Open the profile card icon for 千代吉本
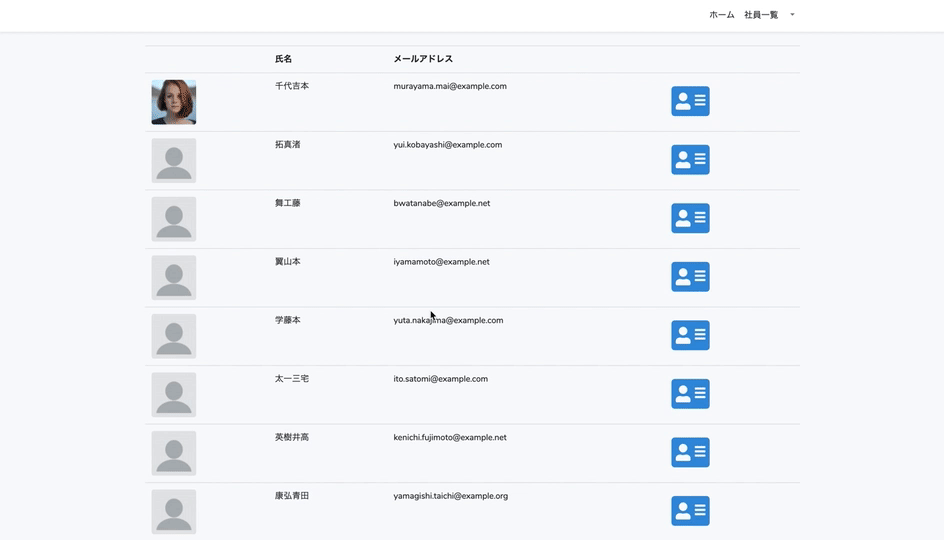Image resolution: width=944 pixels, height=540 pixels. pyautogui.click(x=690, y=101)
